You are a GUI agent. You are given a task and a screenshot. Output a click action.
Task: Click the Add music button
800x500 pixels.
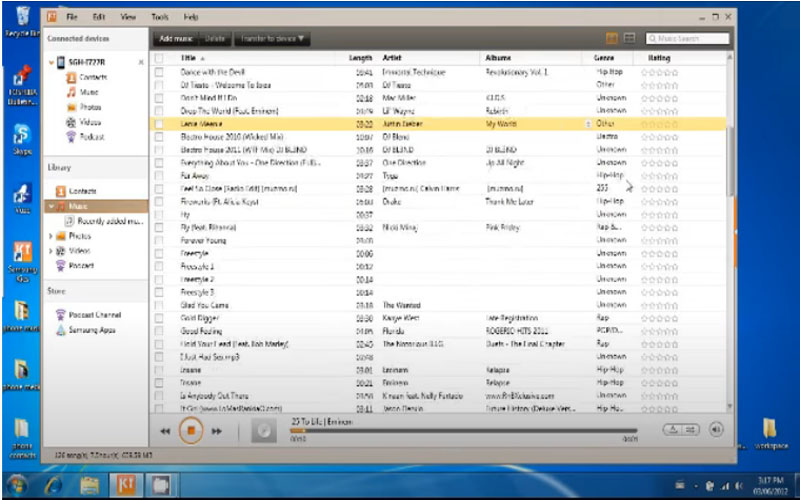pyautogui.click(x=176, y=39)
